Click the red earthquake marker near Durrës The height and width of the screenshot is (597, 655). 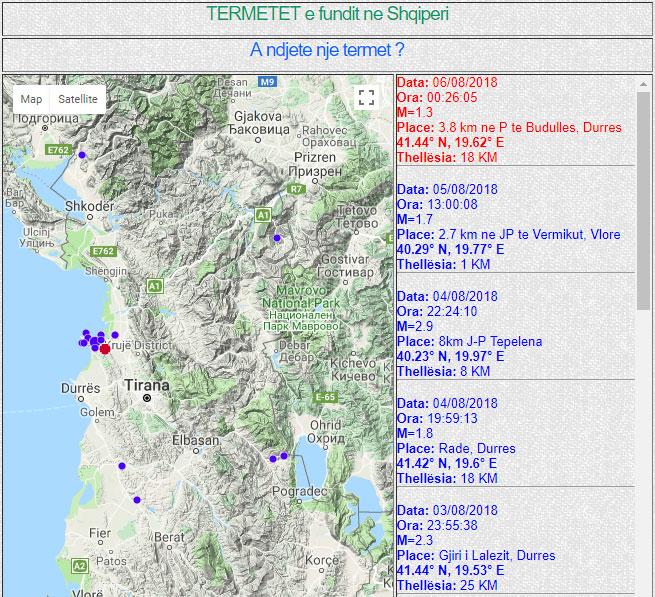pyautogui.click(x=105, y=348)
